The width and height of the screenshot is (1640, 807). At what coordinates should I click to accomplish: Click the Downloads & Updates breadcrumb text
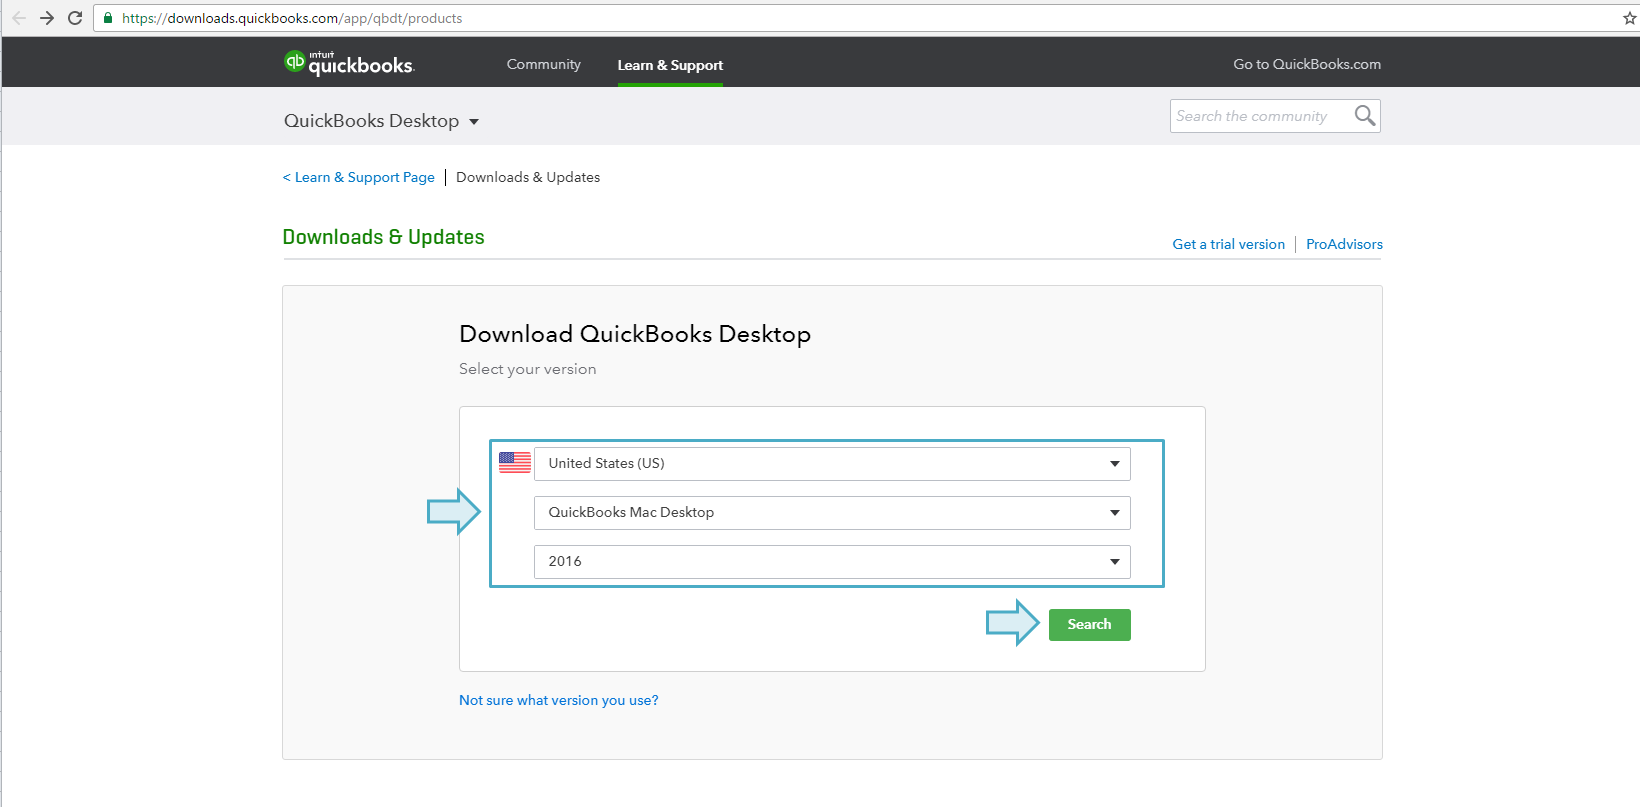(x=528, y=177)
